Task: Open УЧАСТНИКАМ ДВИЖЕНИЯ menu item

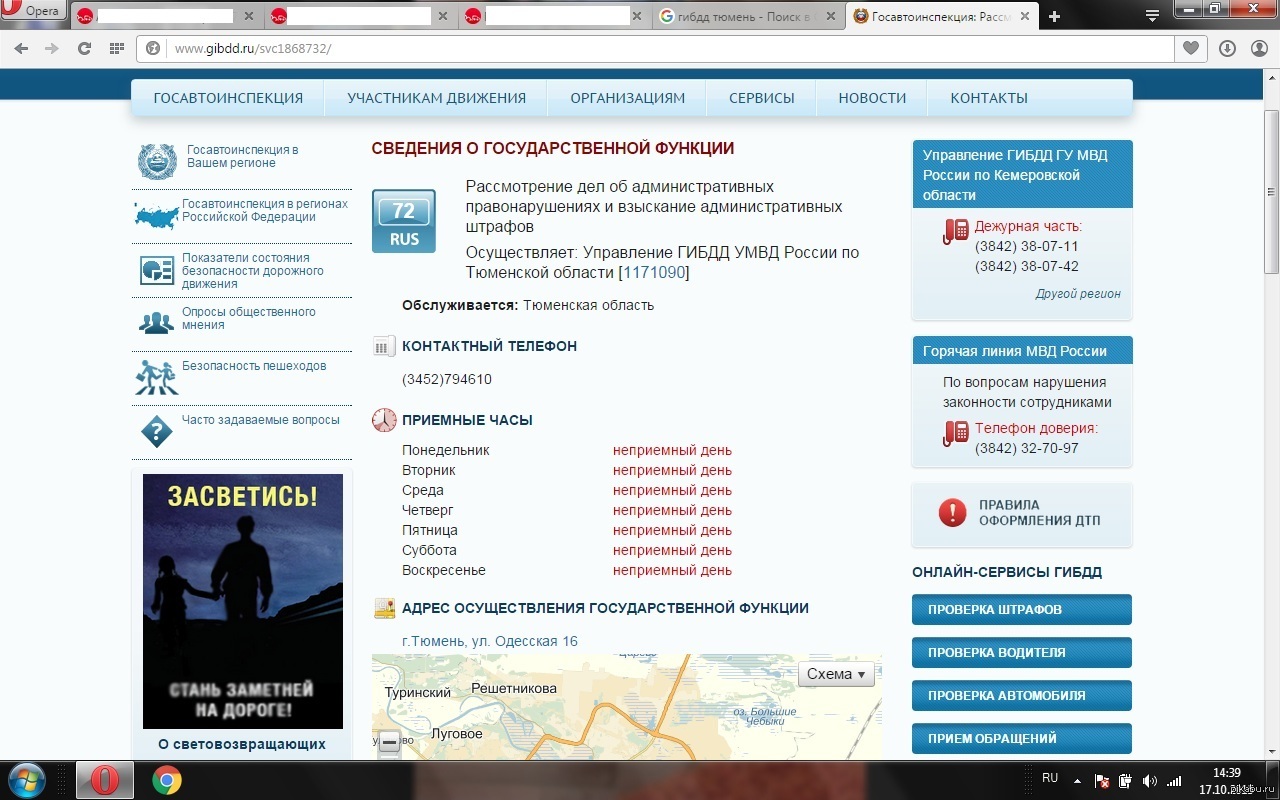Action: [436, 98]
